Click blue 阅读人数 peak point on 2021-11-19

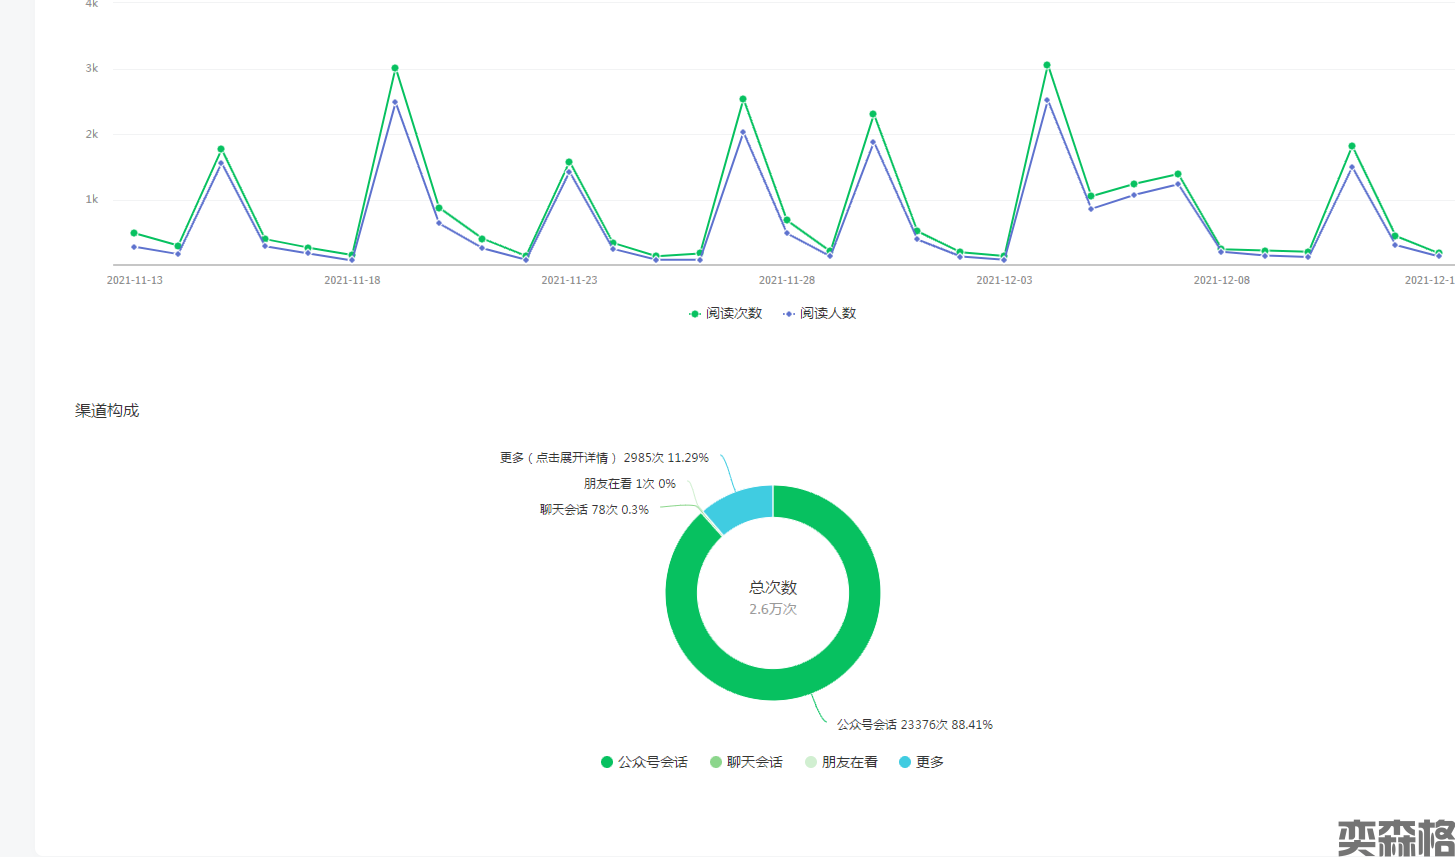[x=395, y=102]
